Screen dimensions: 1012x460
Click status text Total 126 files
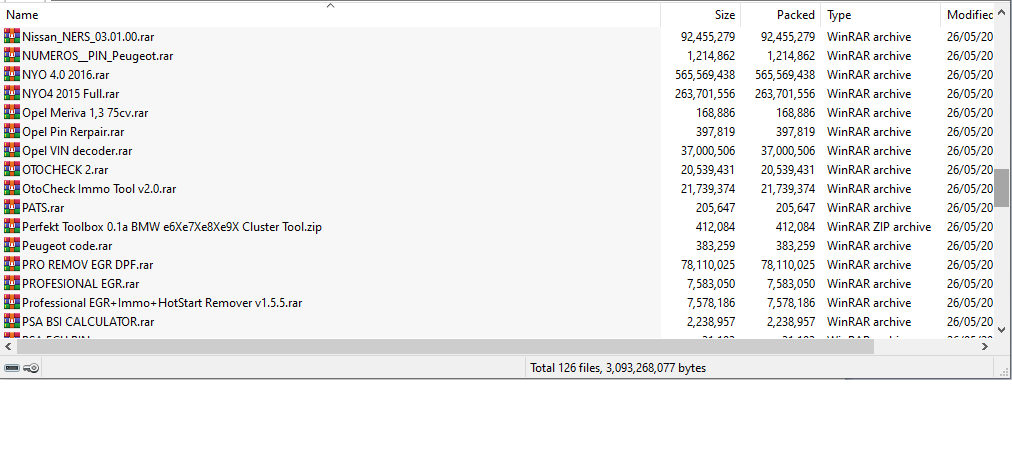click(x=618, y=368)
